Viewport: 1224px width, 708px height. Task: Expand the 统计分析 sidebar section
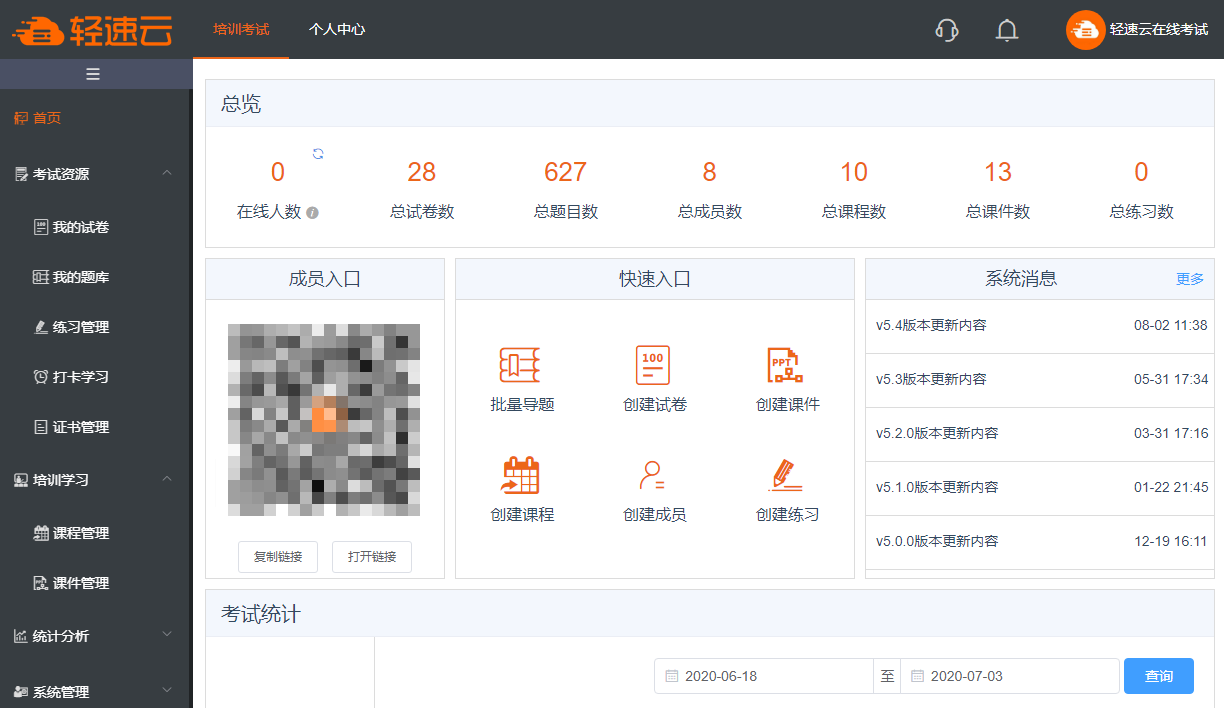pos(167,635)
